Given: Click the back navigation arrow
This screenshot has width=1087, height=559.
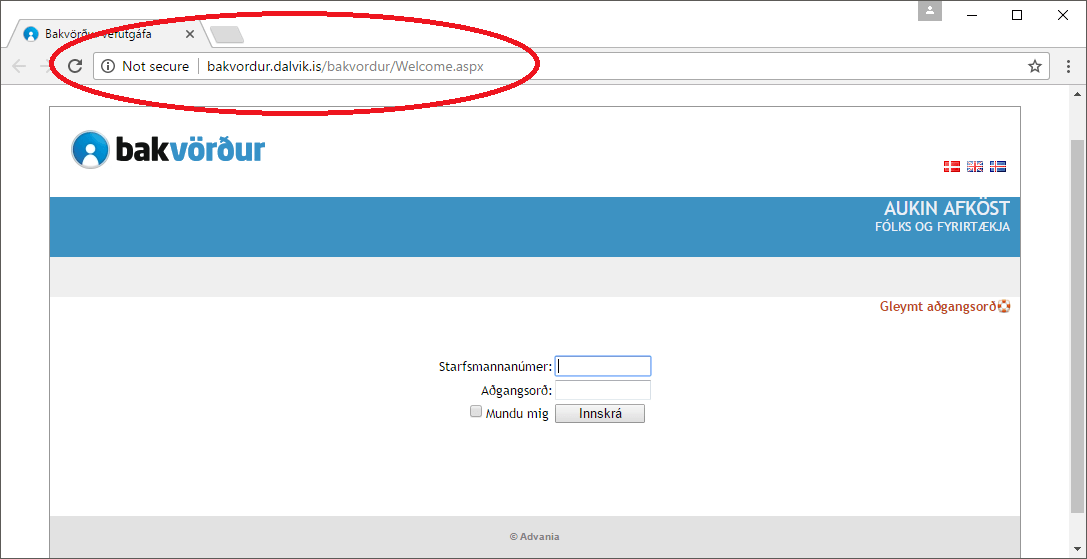Looking at the screenshot, I should point(19,67).
